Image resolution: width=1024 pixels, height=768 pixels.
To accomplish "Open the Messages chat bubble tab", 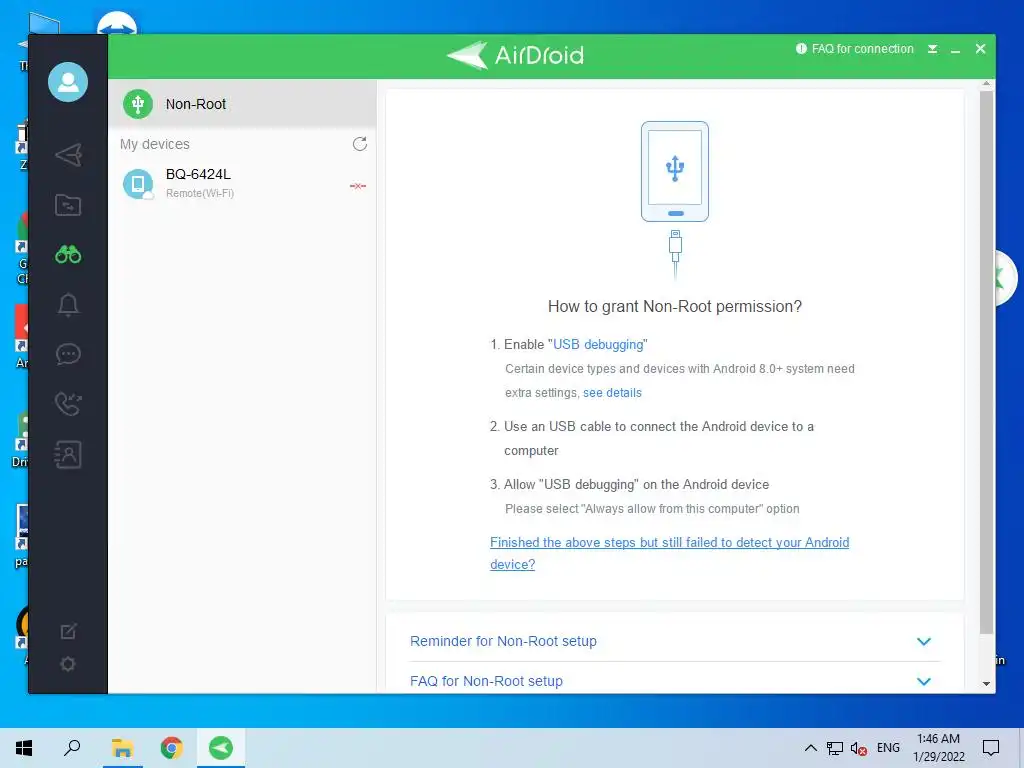I will coord(68,354).
